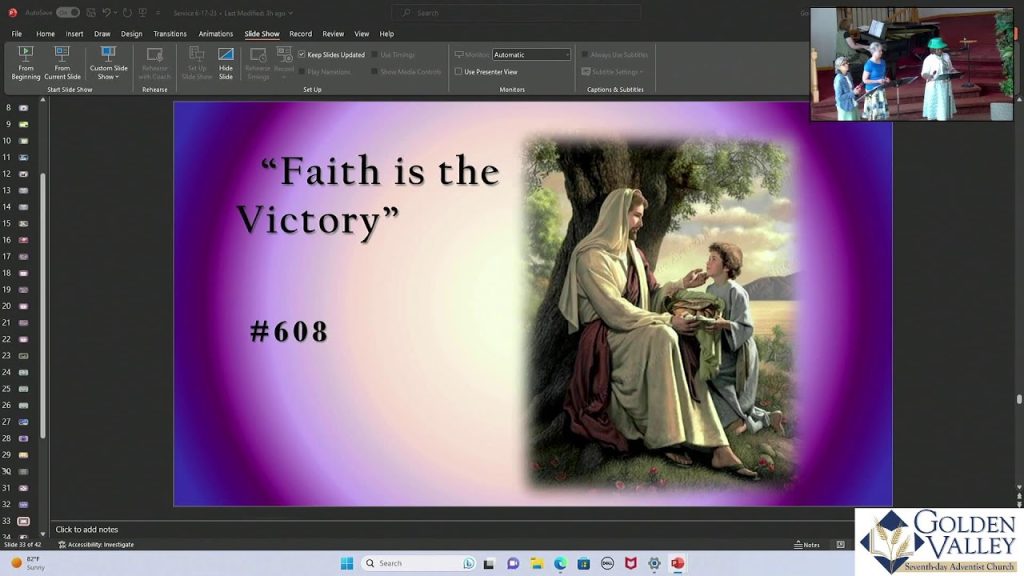Open File Explorer from taskbar
Viewport: 1024px width, 576px height.
coord(537,563)
